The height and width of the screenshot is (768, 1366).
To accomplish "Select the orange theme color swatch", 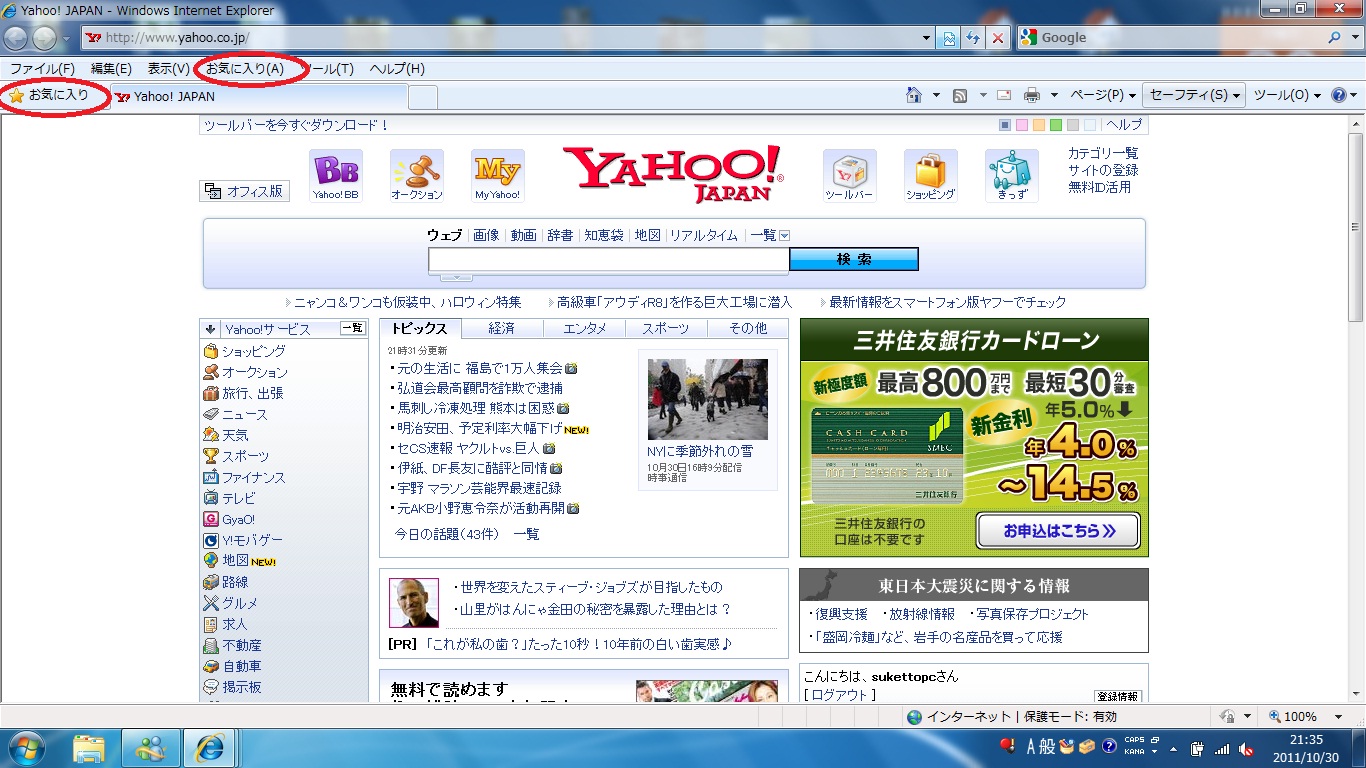I will click(x=1039, y=125).
